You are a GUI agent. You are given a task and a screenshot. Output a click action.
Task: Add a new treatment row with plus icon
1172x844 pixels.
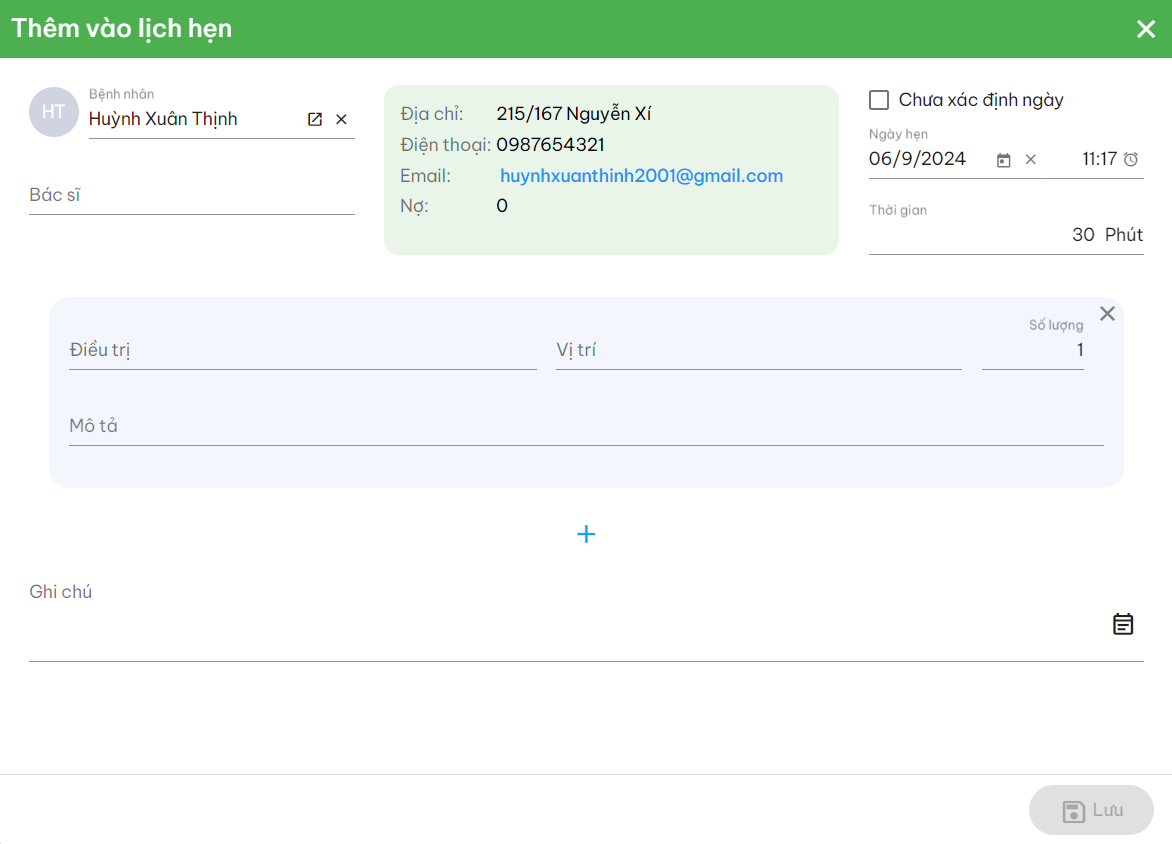click(x=586, y=534)
